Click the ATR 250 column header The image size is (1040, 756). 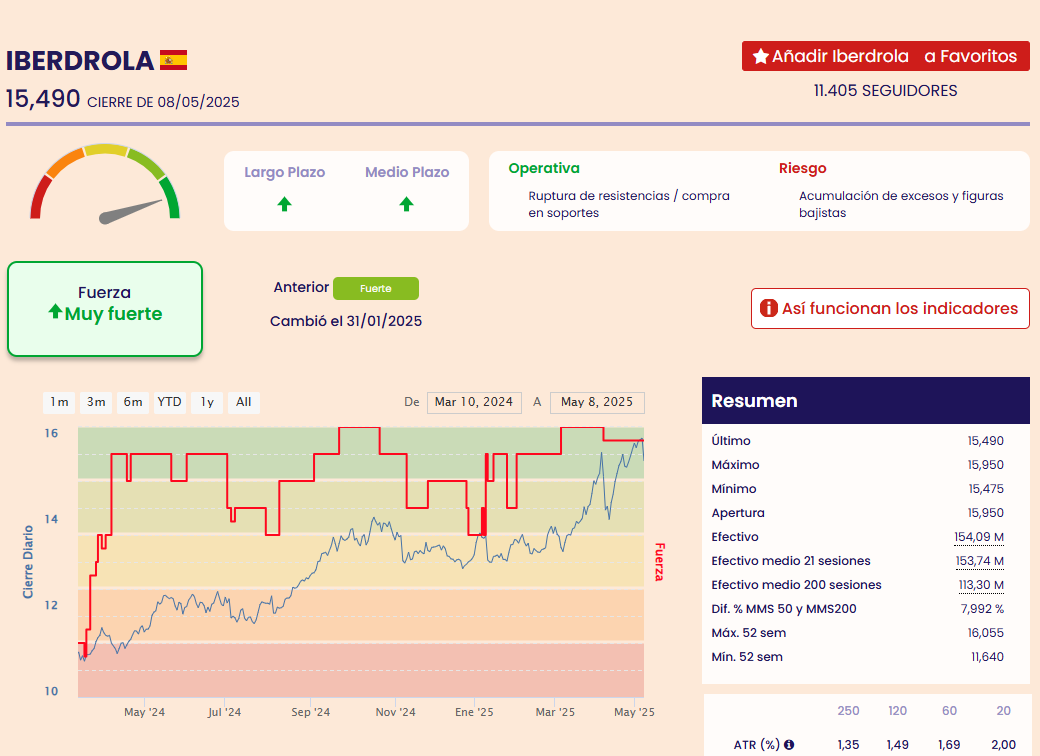(x=848, y=711)
